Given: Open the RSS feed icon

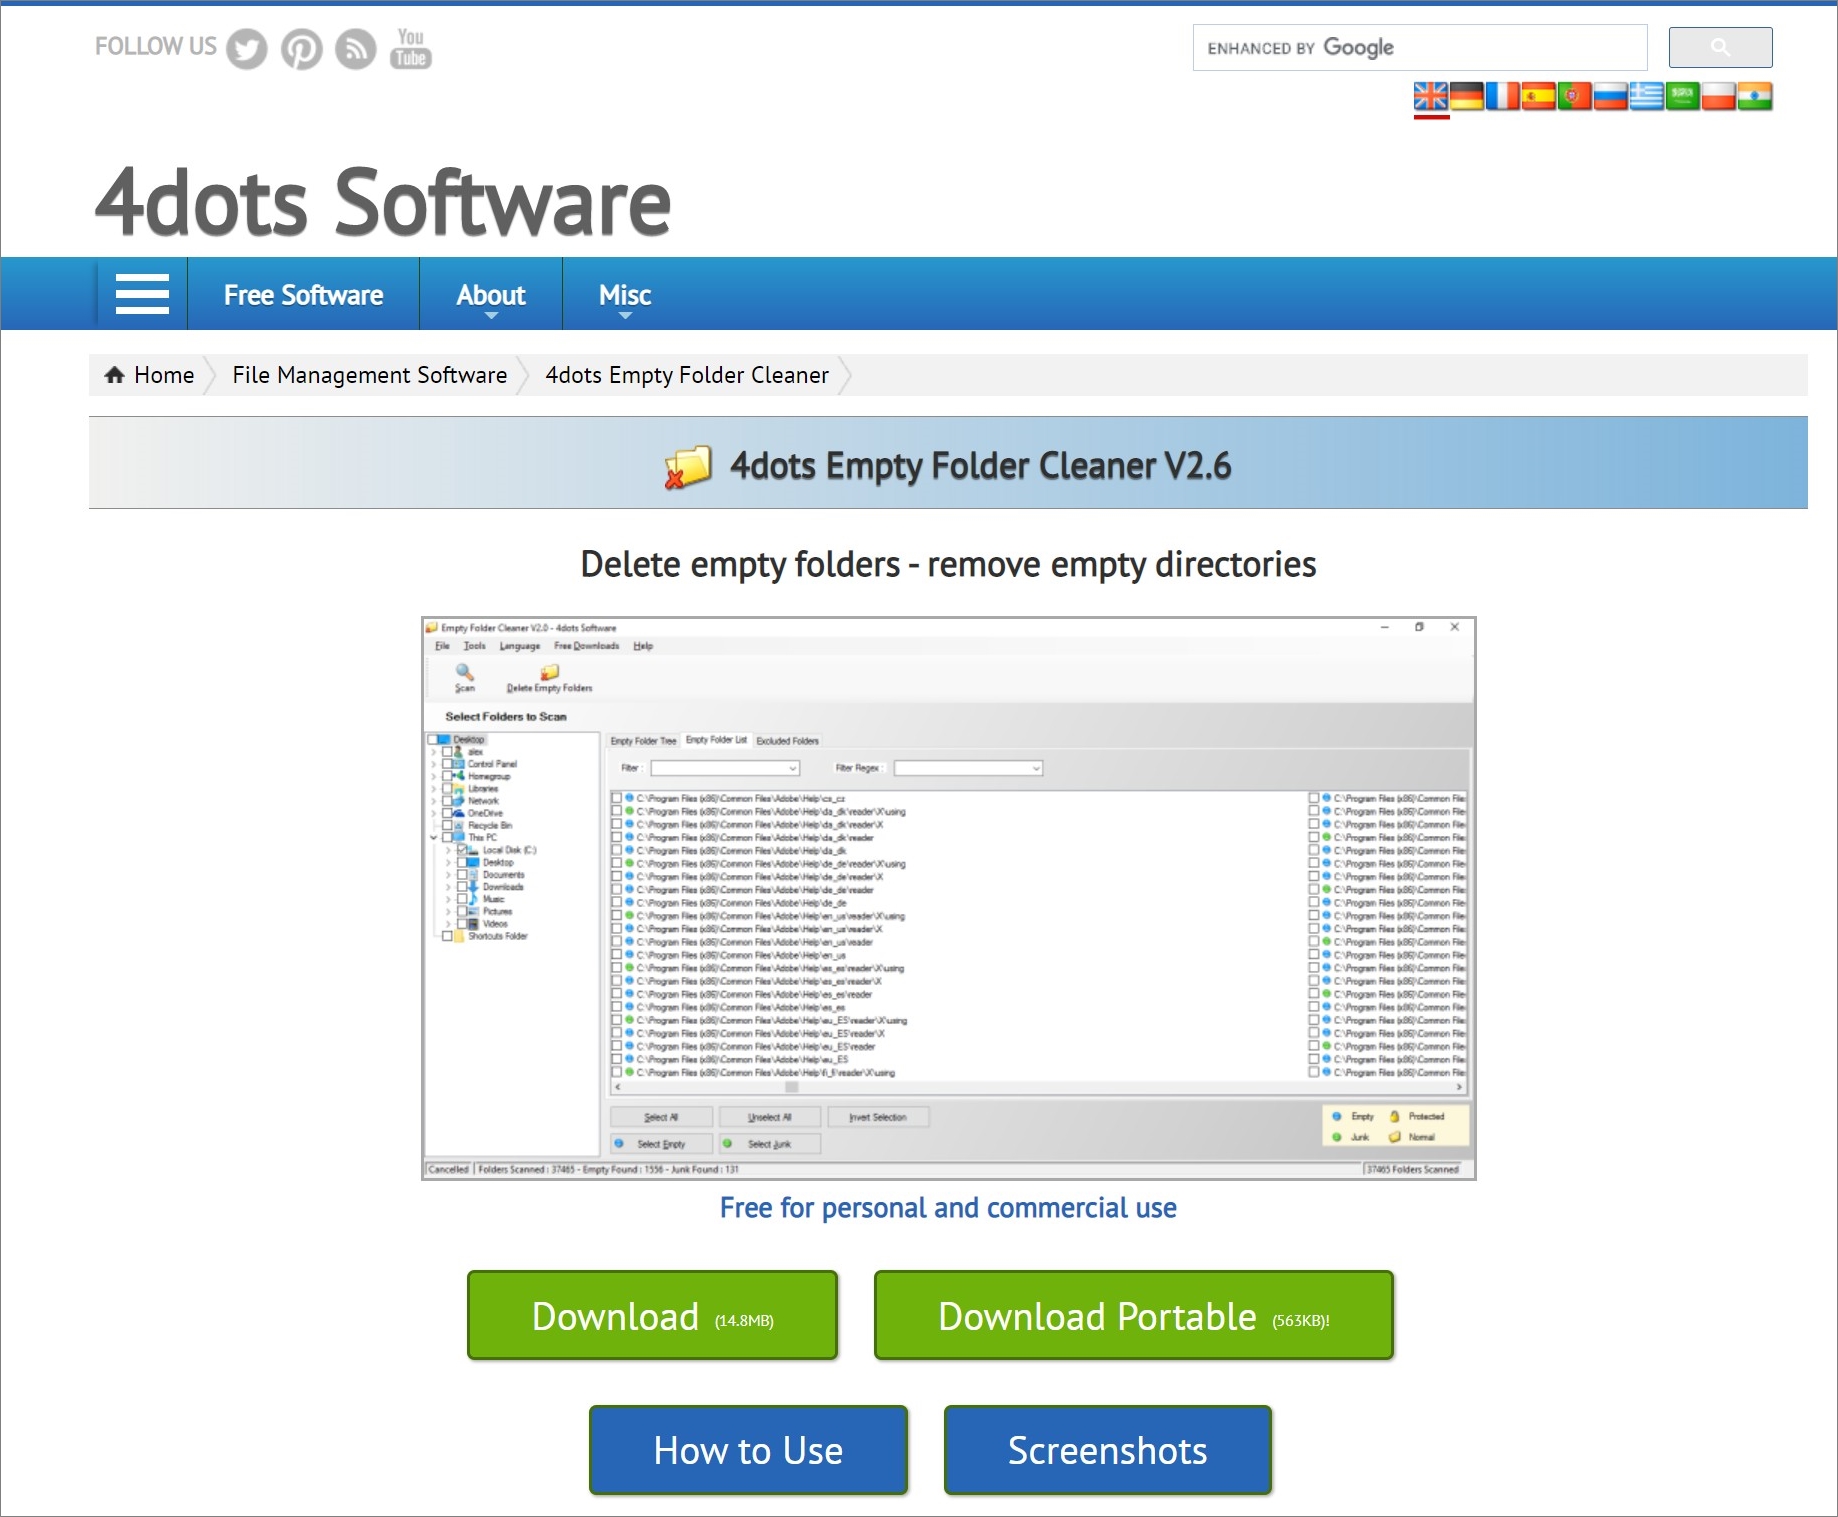Looking at the screenshot, I should [x=355, y=49].
